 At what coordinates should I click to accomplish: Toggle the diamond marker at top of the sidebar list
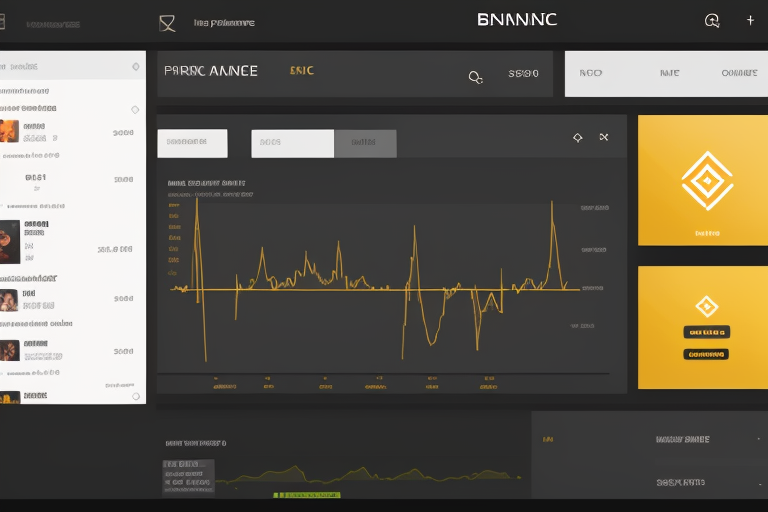coord(135,67)
